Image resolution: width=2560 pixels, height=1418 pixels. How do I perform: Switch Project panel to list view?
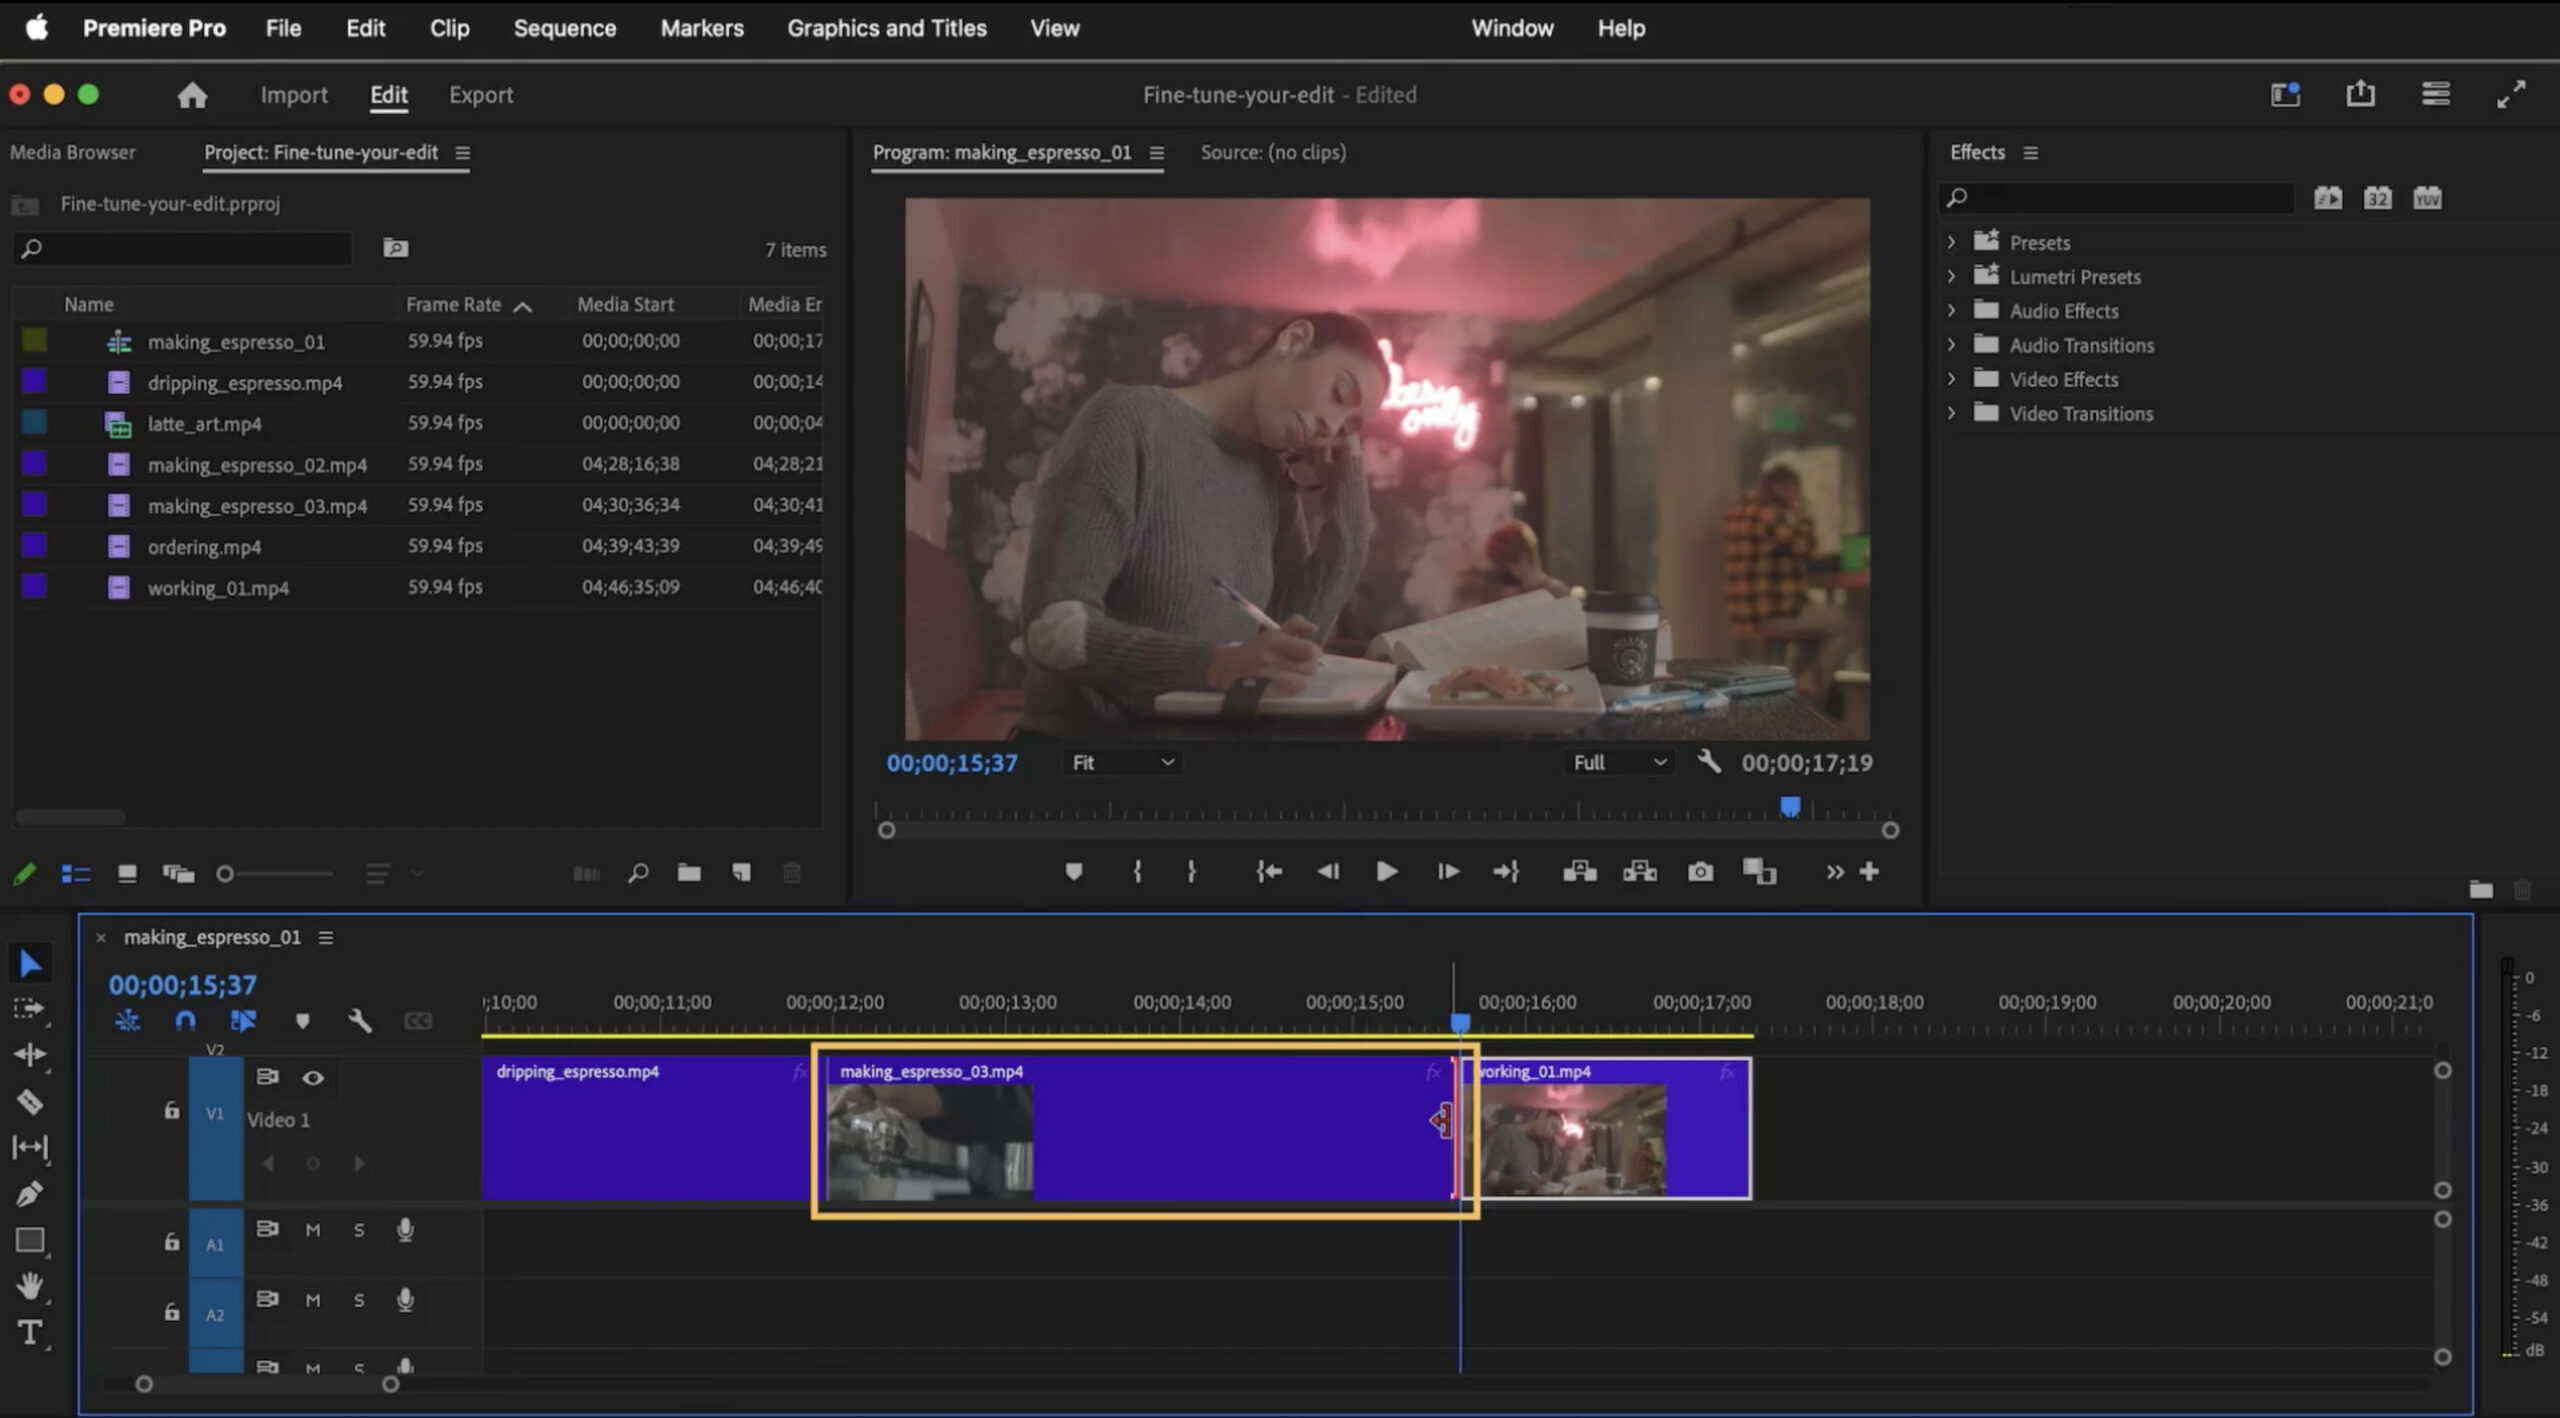[x=76, y=873]
